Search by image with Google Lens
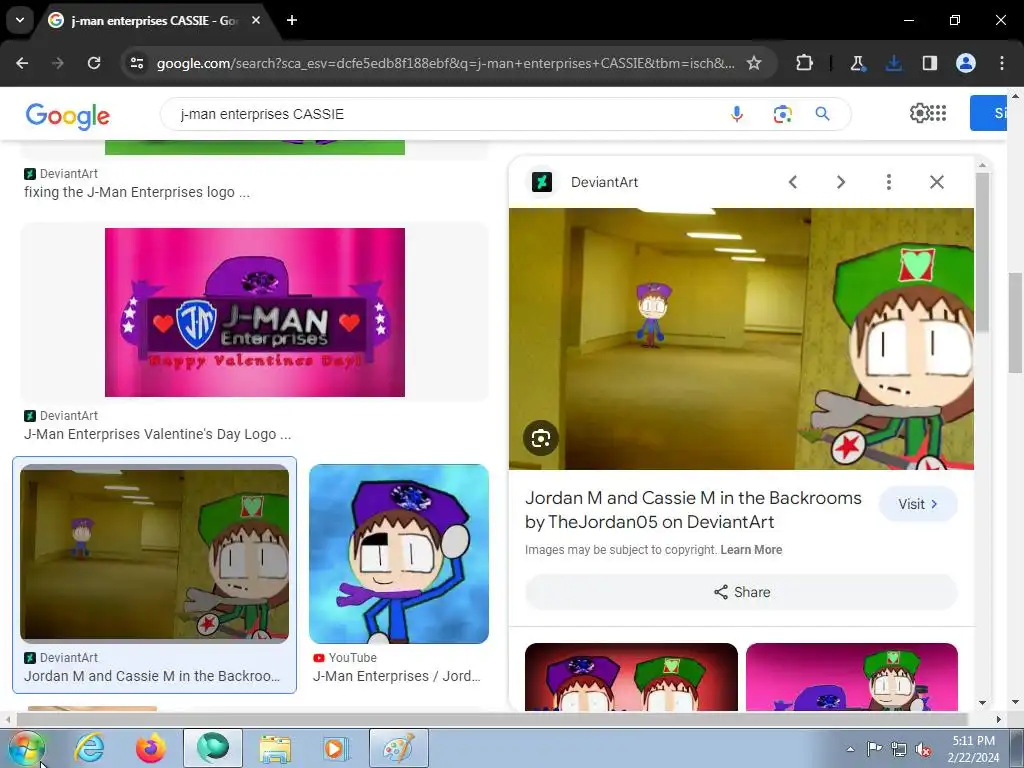The width and height of the screenshot is (1024, 768). tap(782, 114)
